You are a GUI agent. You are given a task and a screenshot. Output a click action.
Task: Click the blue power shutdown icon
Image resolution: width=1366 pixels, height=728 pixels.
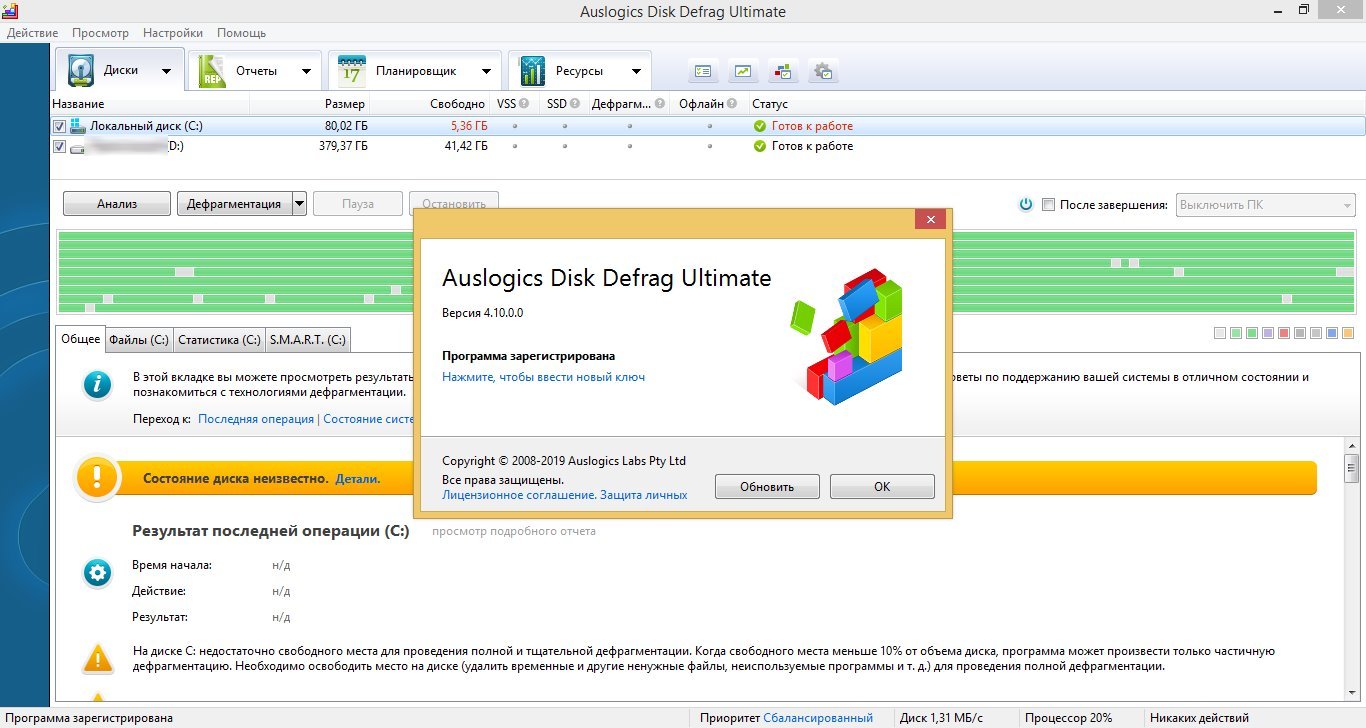point(1025,205)
